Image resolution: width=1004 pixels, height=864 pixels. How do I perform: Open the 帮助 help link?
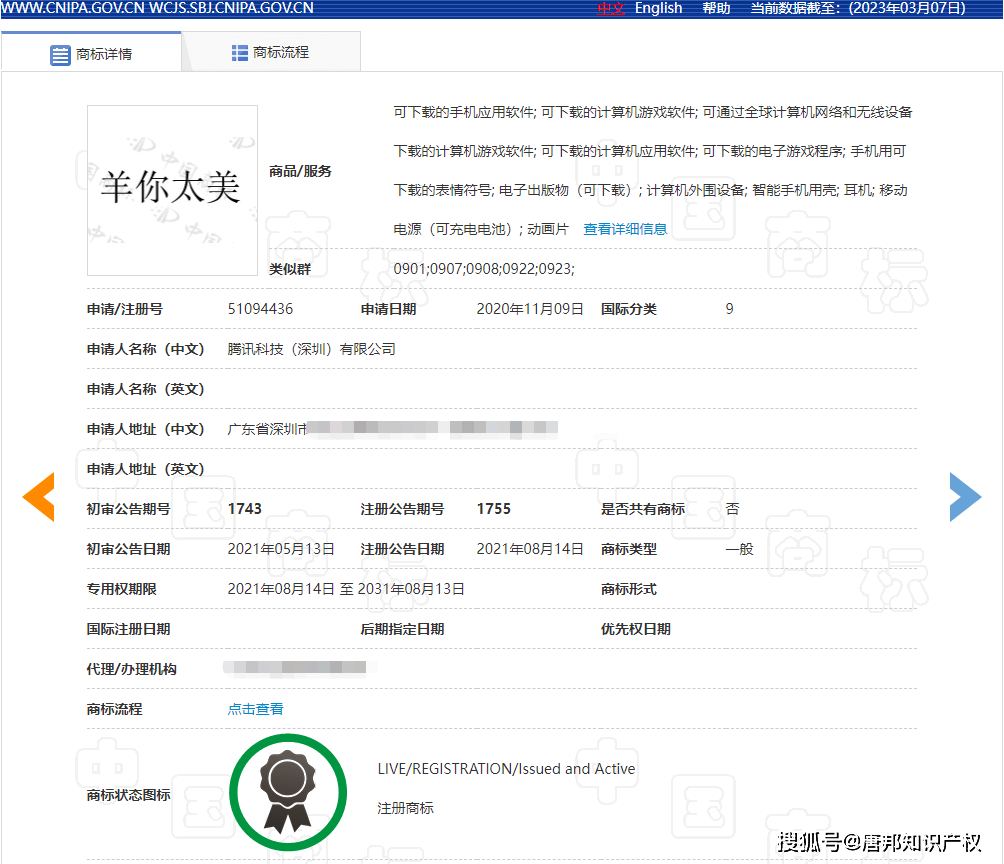point(716,8)
